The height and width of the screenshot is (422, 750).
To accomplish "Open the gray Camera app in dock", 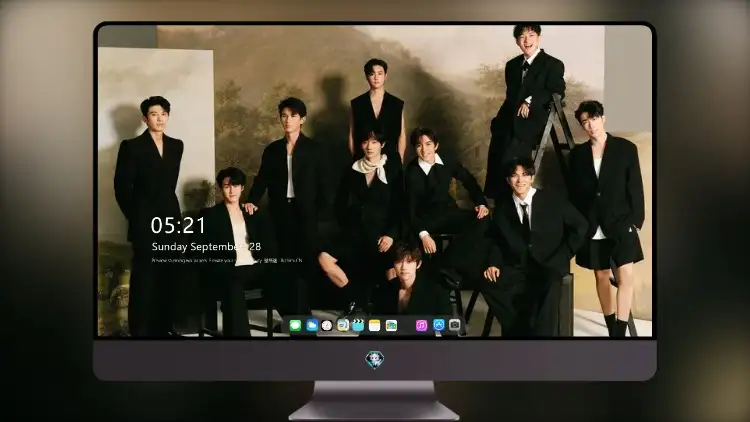I will [x=454, y=325].
